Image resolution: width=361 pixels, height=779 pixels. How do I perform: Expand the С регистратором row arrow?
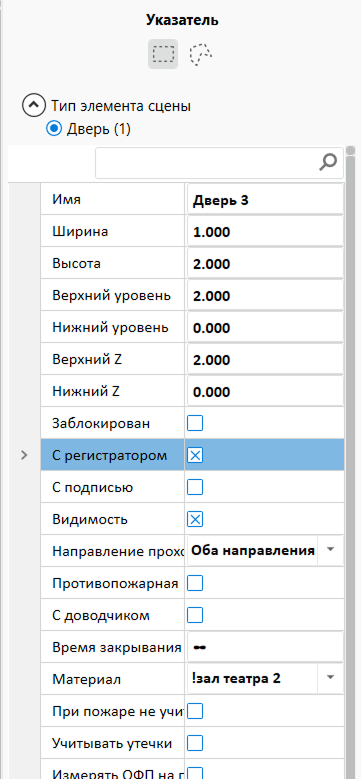click(x=24, y=455)
